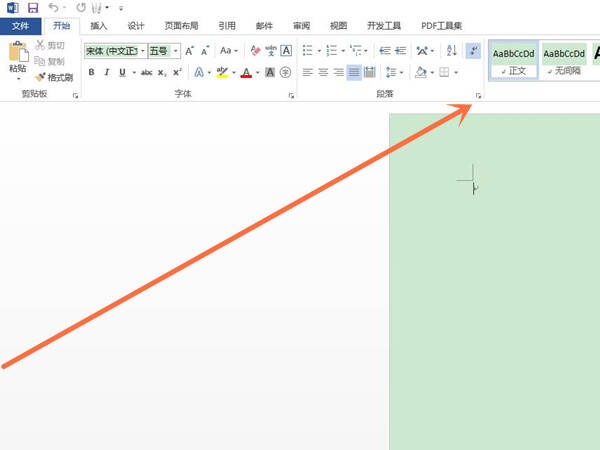Image resolution: width=600 pixels, height=450 pixels.
Task: Open the bullet list dropdown arrow
Action: 319,51
